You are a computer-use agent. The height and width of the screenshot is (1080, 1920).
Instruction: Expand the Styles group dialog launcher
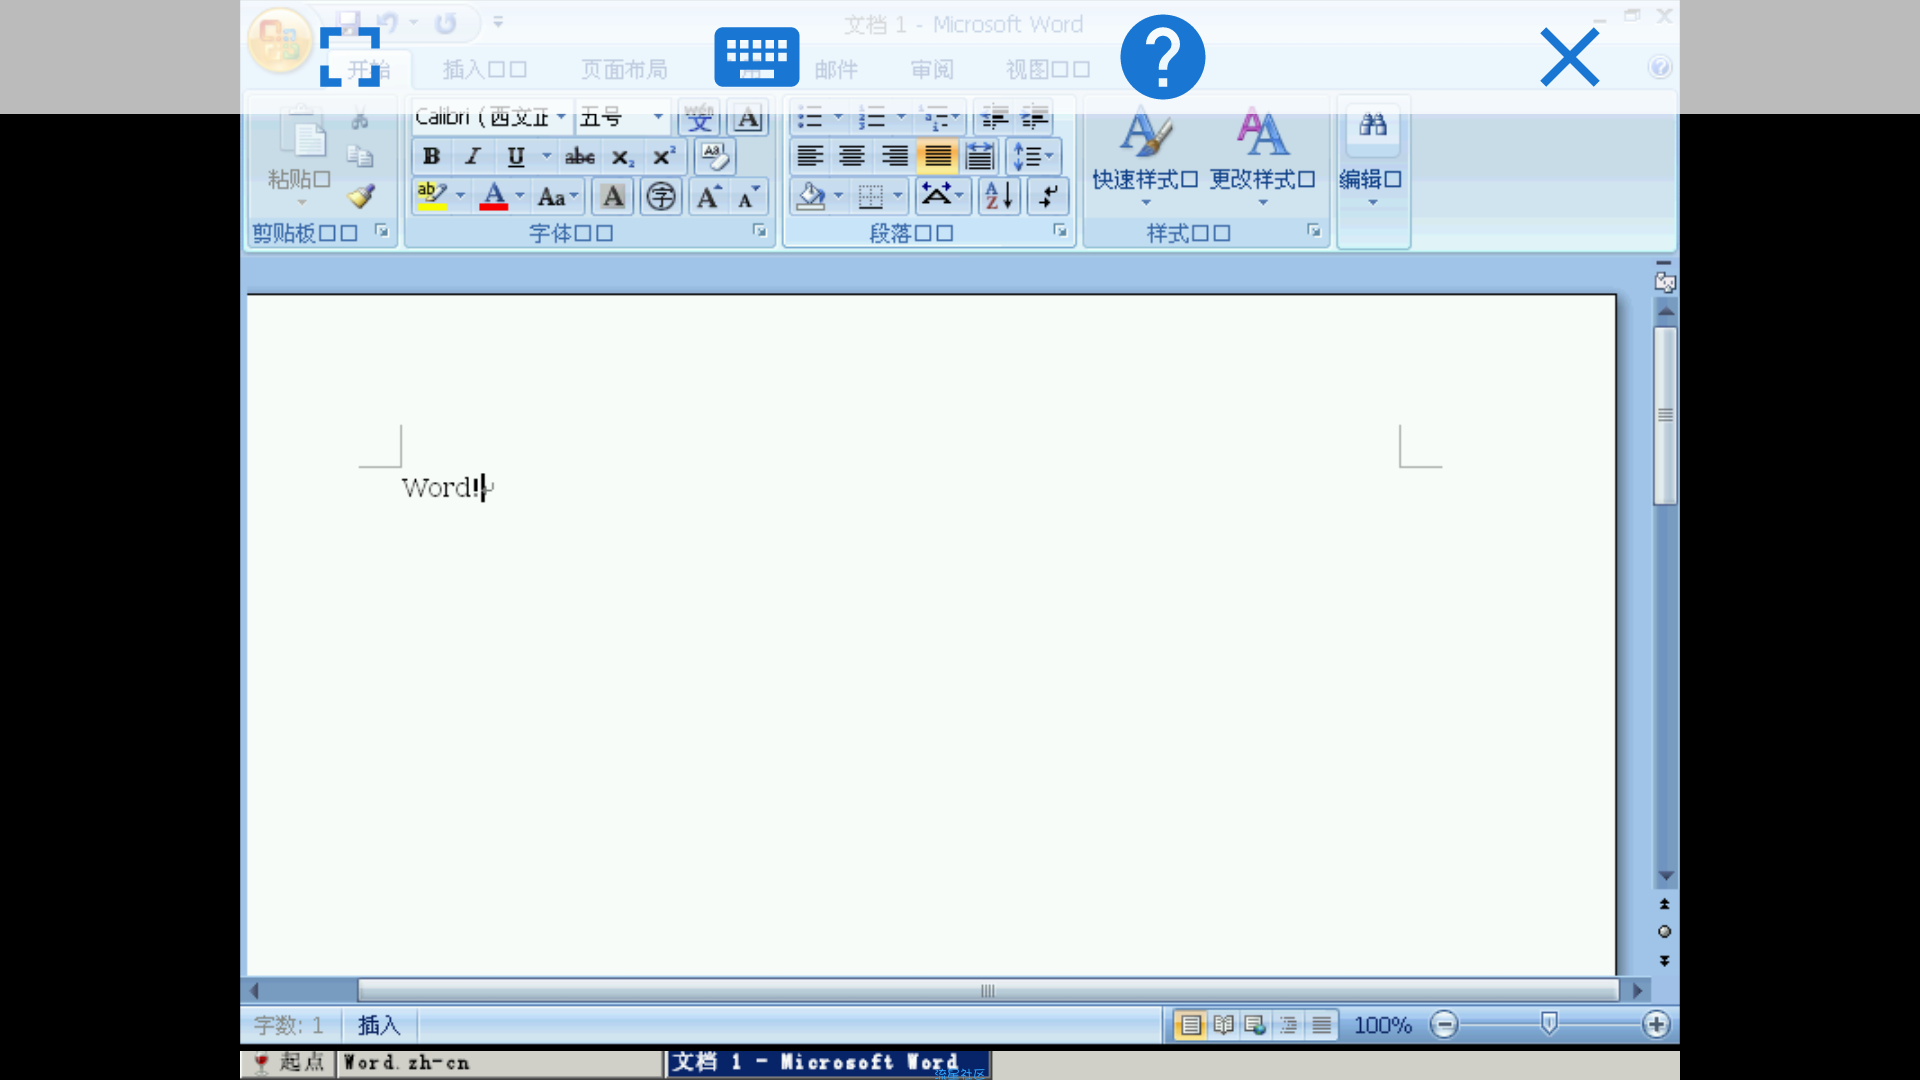point(1314,231)
